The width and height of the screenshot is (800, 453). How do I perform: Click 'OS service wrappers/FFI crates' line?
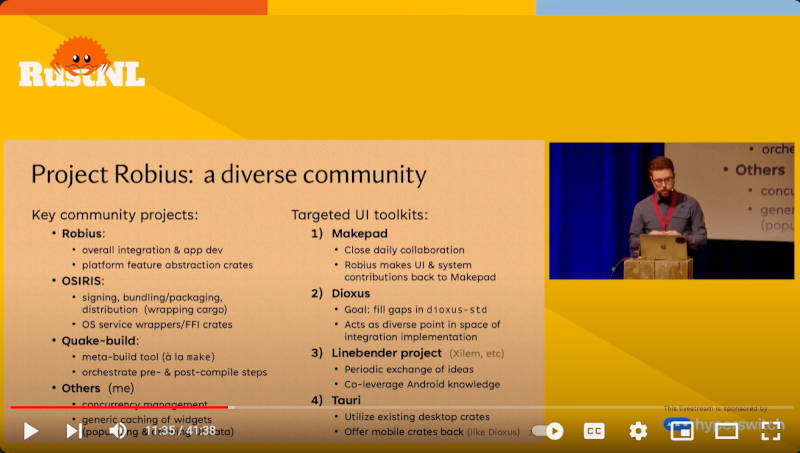[x=157, y=324]
